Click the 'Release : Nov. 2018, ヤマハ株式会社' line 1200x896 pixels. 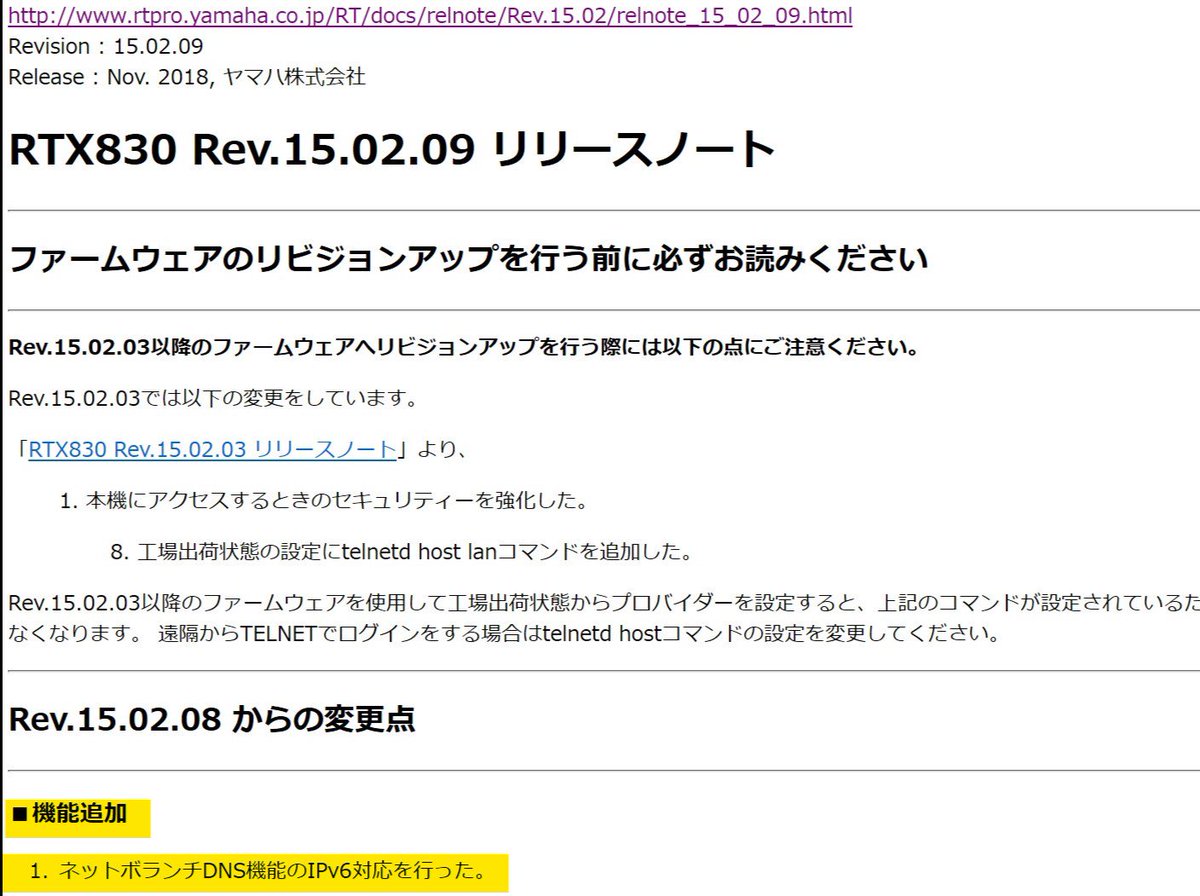coord(187,77)
